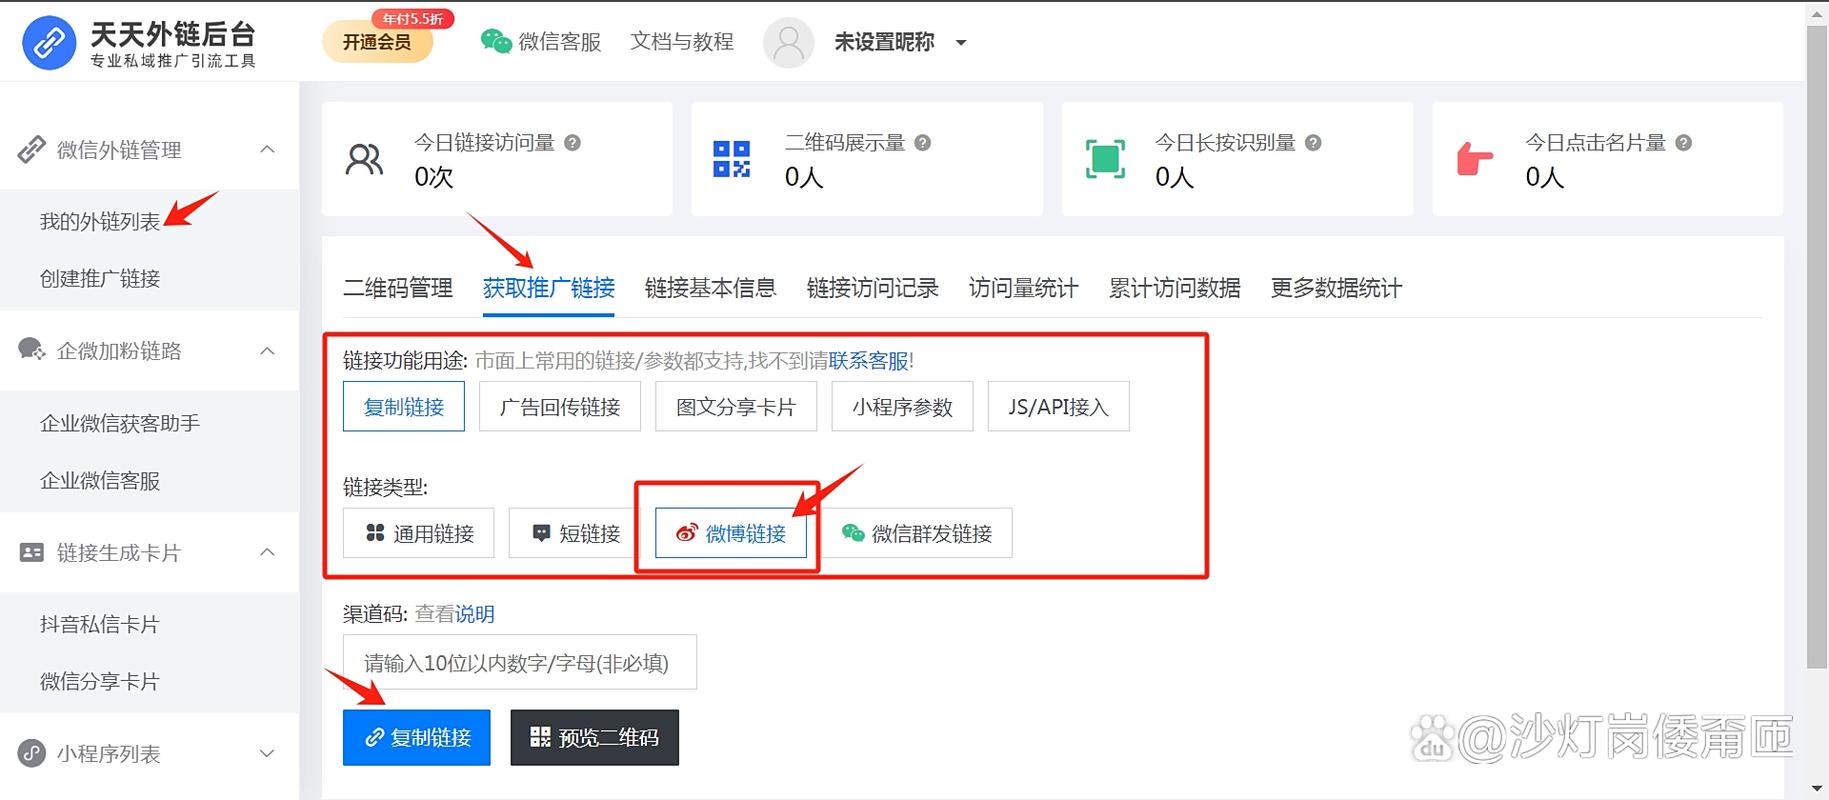The image size is (1829, 800).
Task: Open 文档与教程 in the top bar
Action: (682, 41)
